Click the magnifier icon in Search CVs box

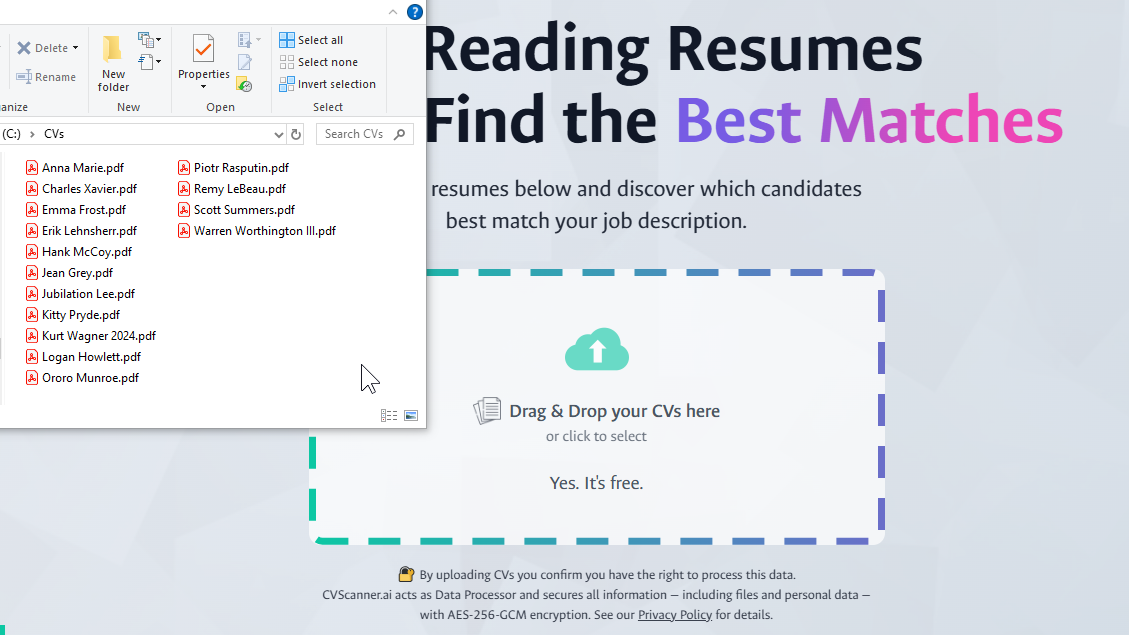tap(400, 134)
